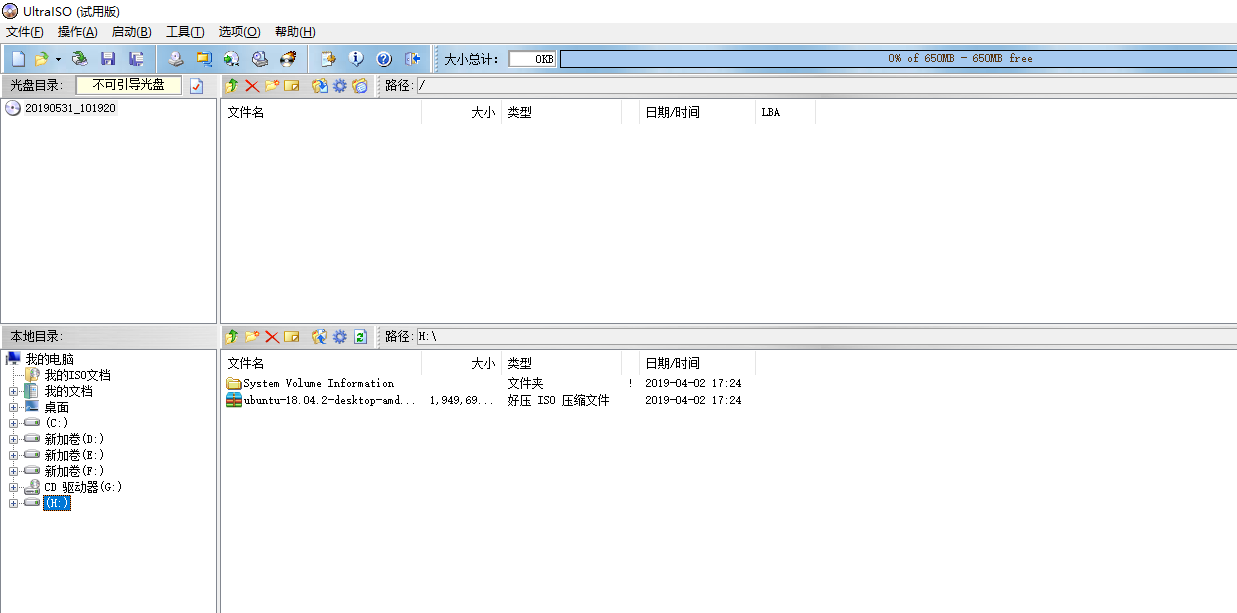Click the Open file folder icon

(42, 59)
